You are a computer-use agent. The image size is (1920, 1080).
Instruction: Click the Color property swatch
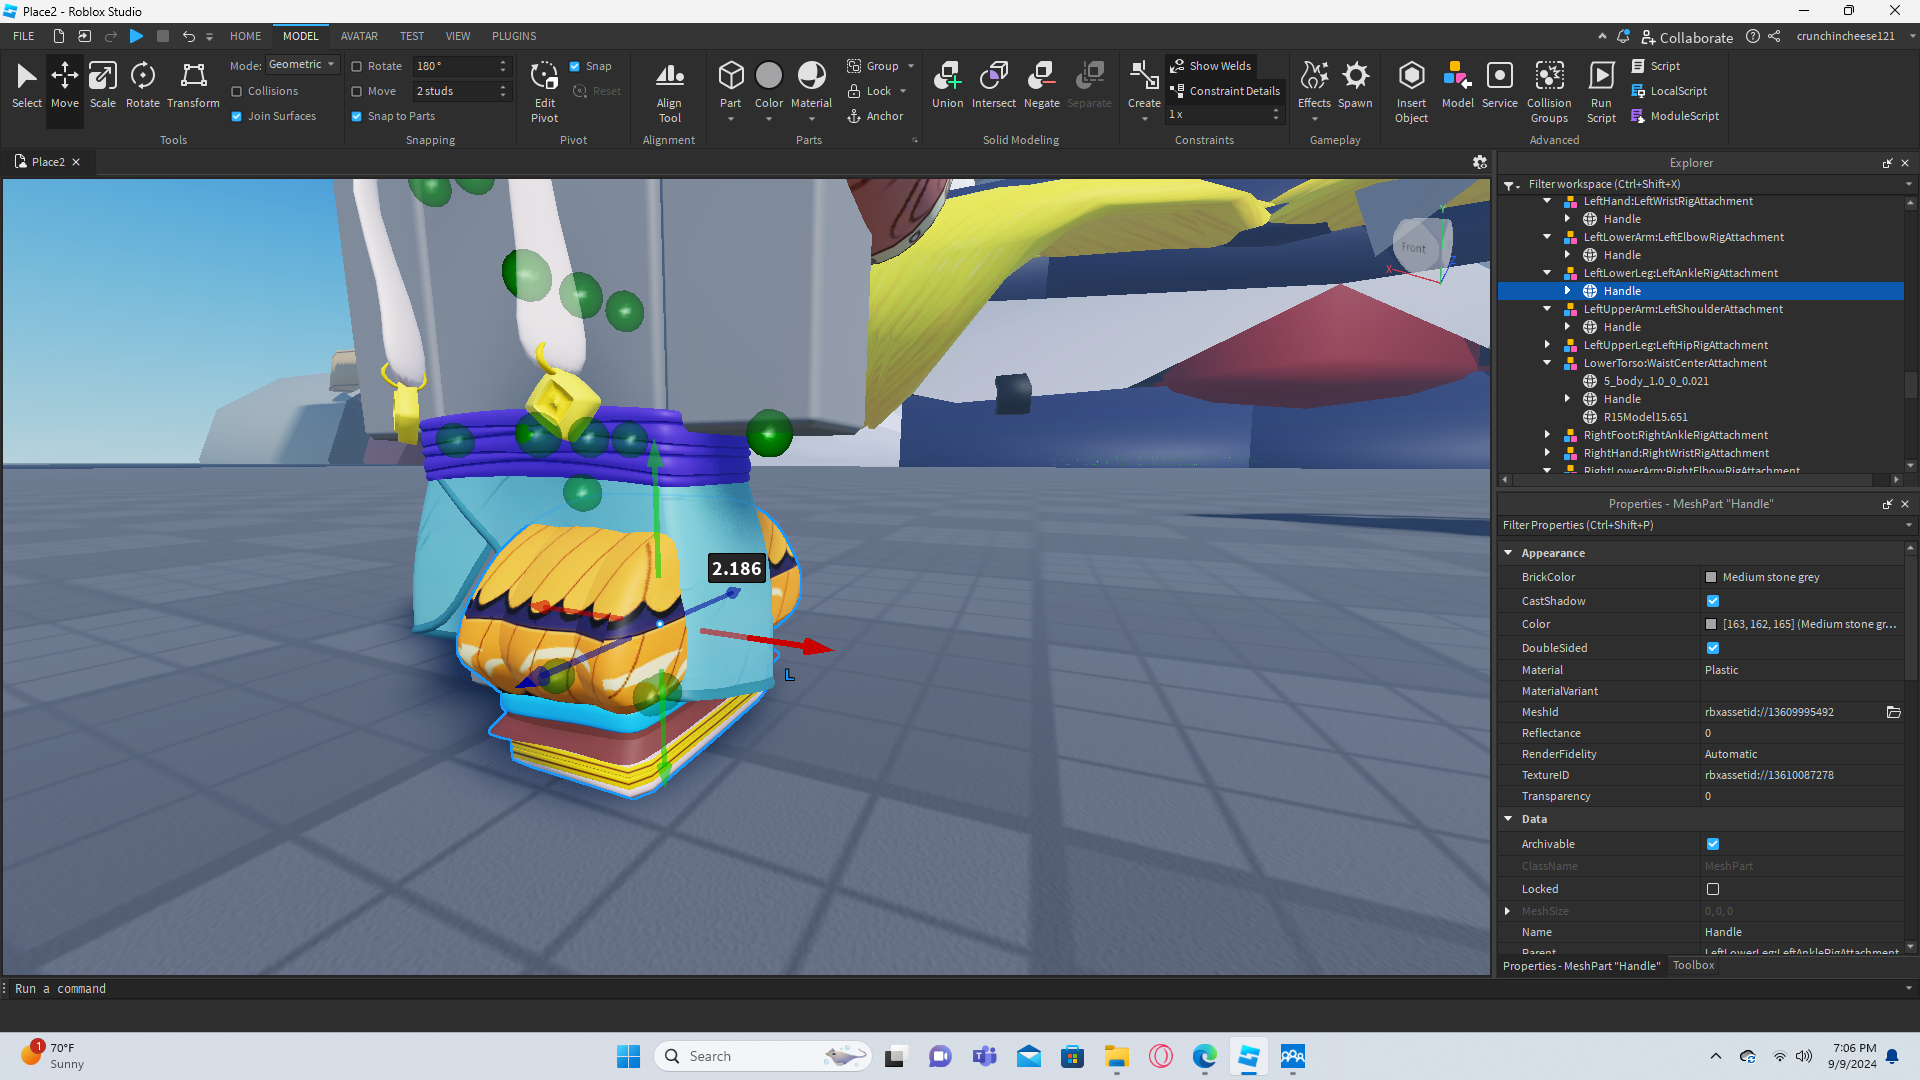[x=1711, y=624]
